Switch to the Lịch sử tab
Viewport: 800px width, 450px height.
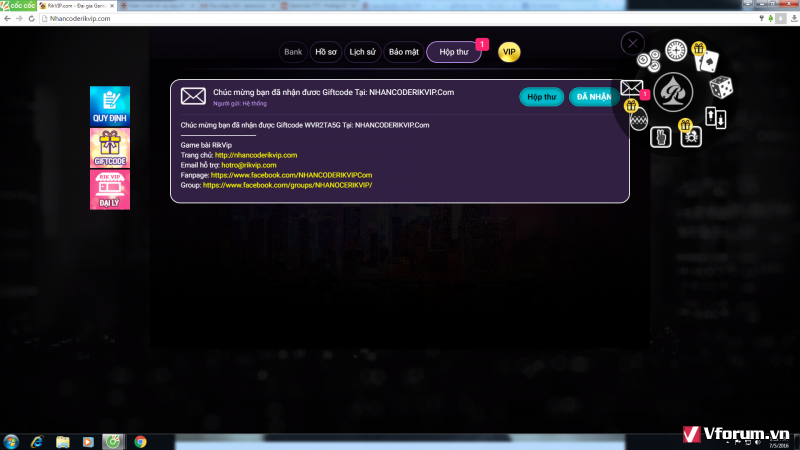362,52
